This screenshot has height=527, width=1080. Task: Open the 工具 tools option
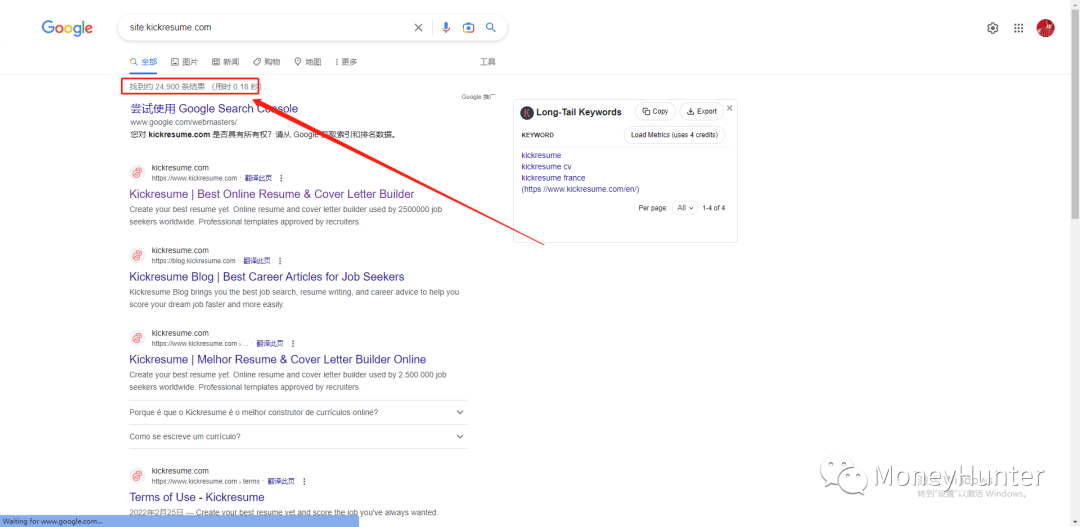(x=487, y=62)
